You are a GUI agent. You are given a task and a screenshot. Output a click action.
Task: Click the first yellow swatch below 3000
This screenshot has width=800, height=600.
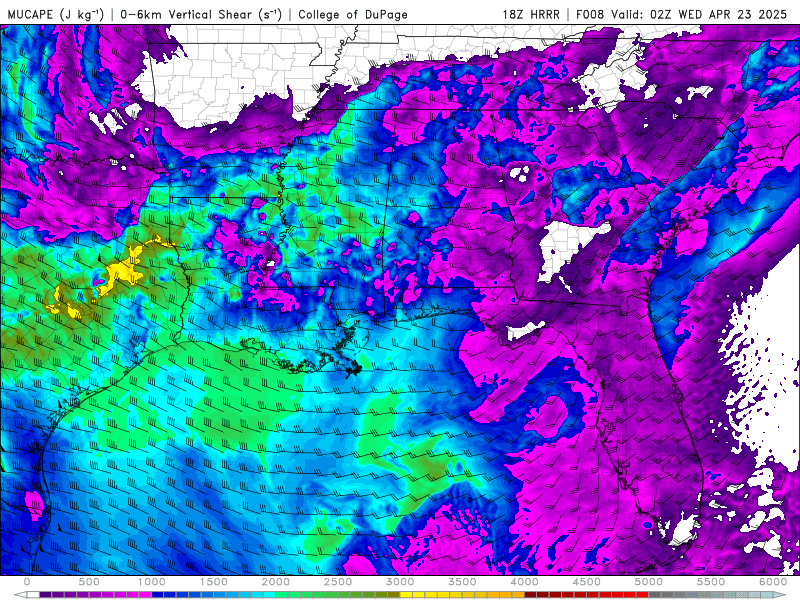click(x=406, y=594)
